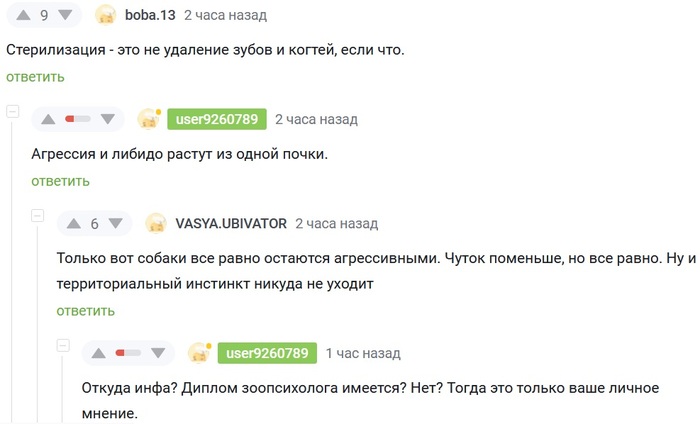Open VASYA.UBIVATOR's avatar picture
Screen dimensions: 700x424
pyautogui.click(x=156, y=224)
